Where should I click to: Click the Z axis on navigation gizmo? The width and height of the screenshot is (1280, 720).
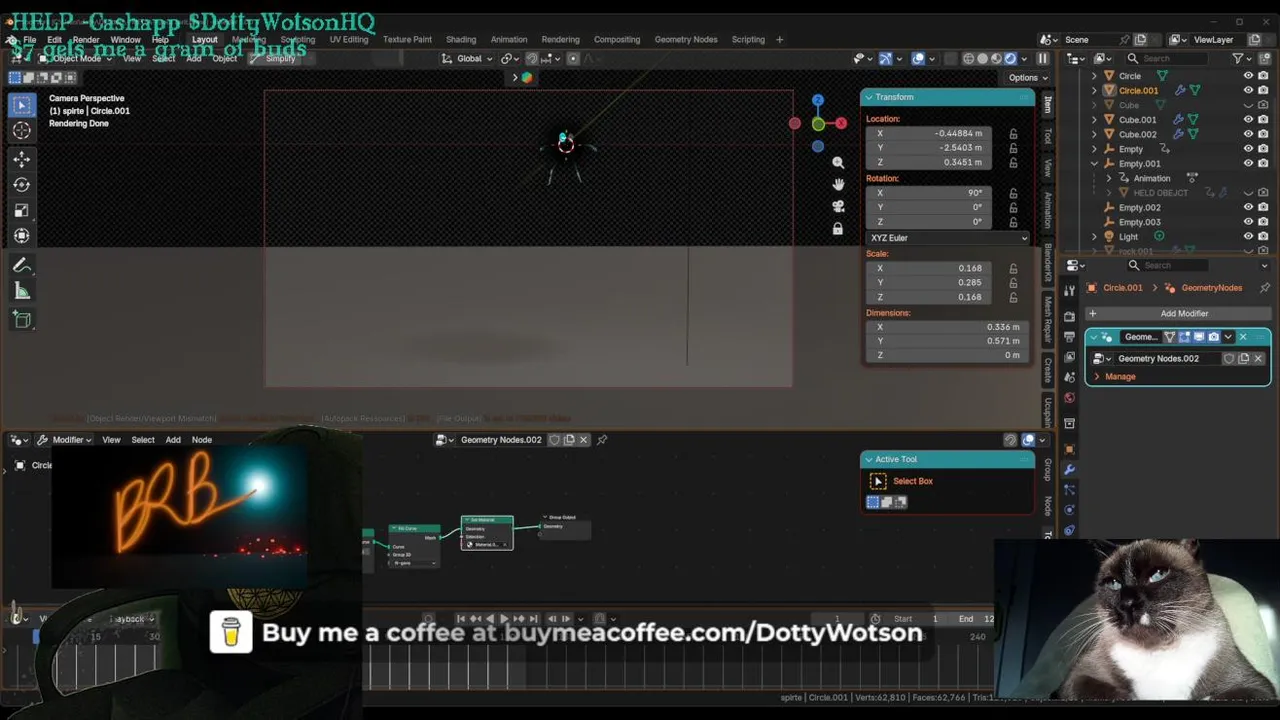click(x=818, y=101)
